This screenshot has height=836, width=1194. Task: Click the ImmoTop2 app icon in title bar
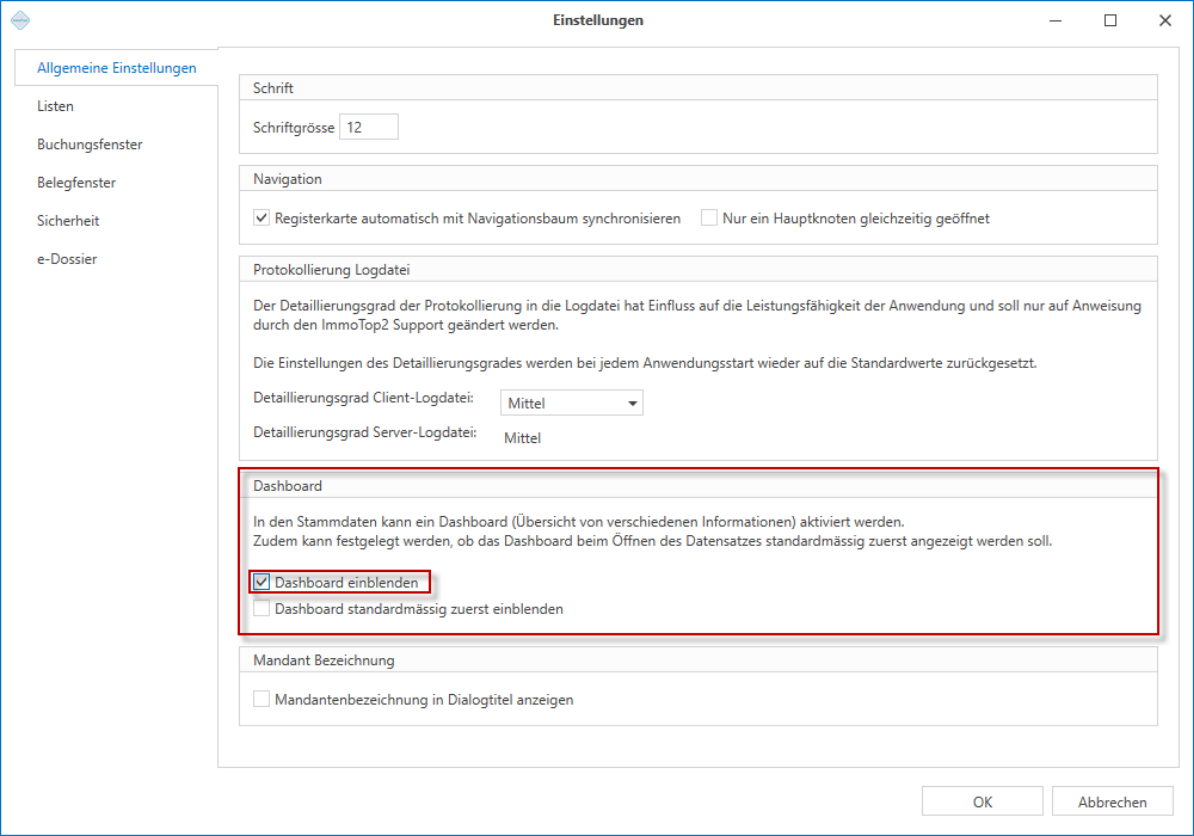(x=21, y=21)
